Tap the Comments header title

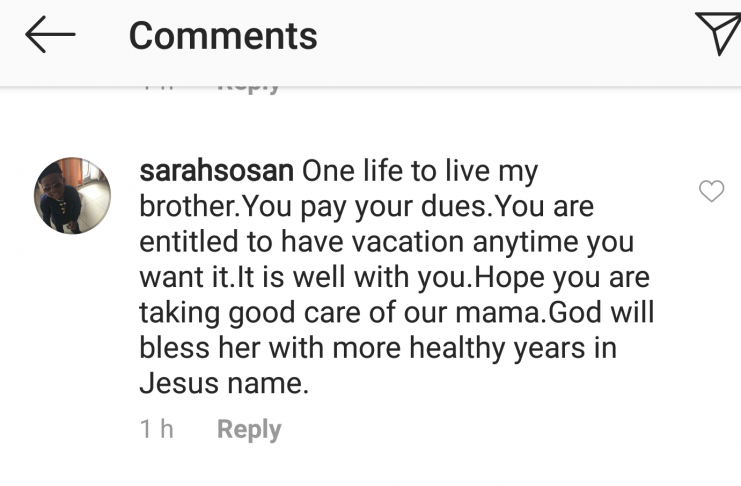(223, 37)
